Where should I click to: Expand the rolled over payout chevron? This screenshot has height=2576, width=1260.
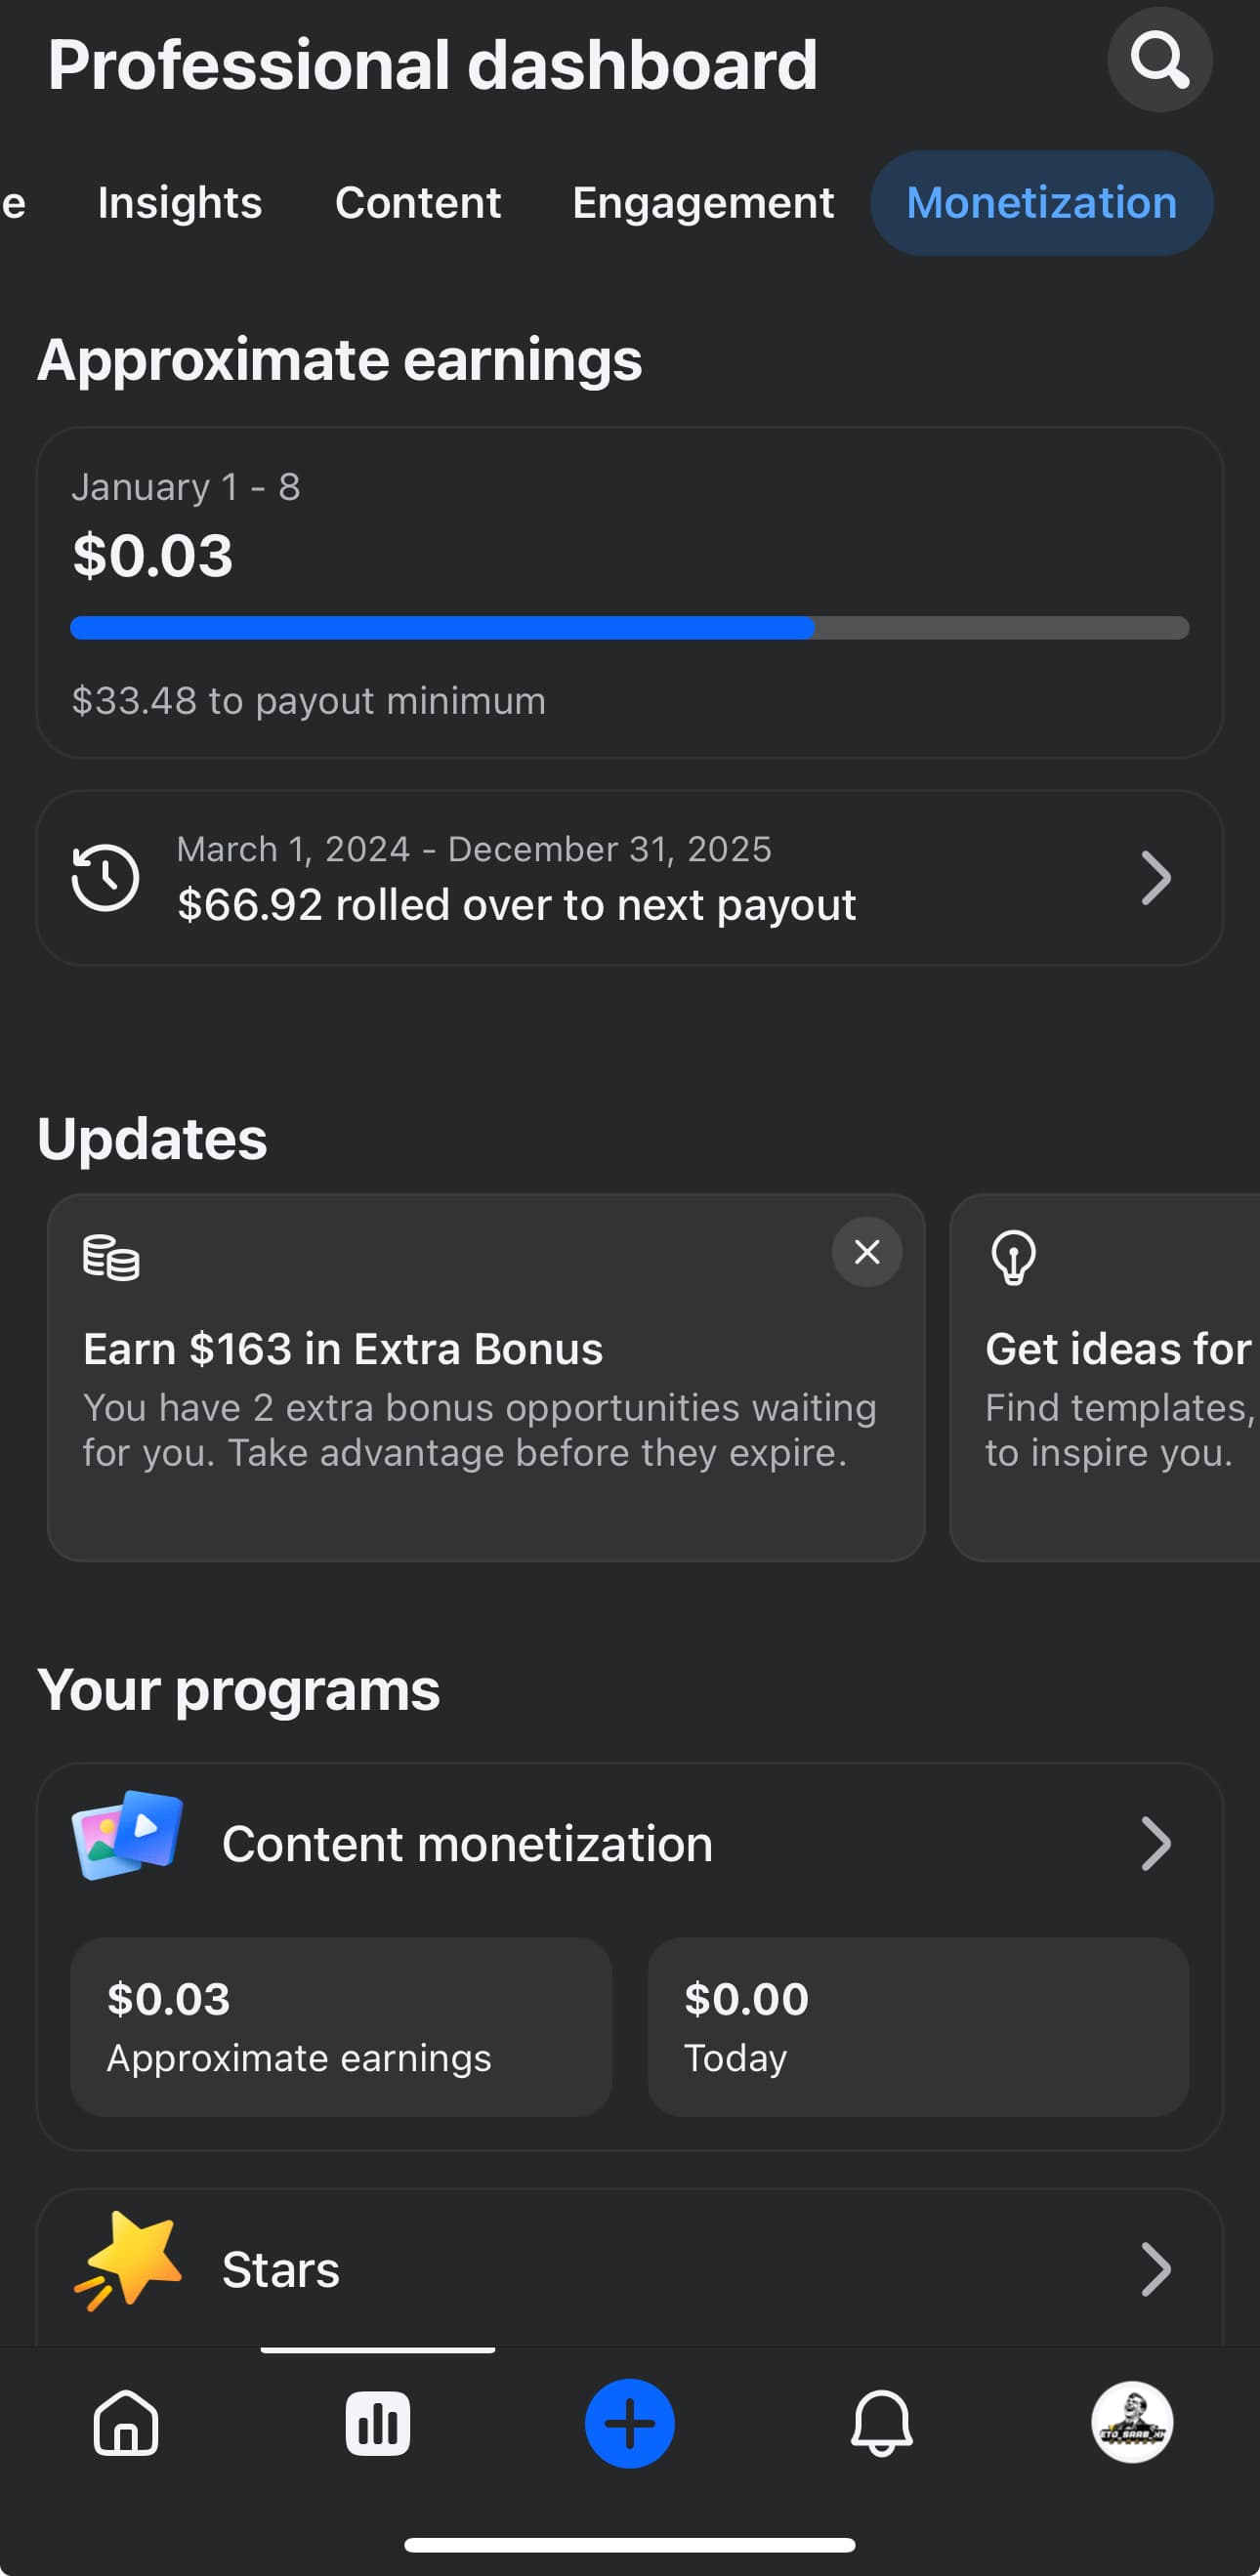click(x=1155, y=878)
